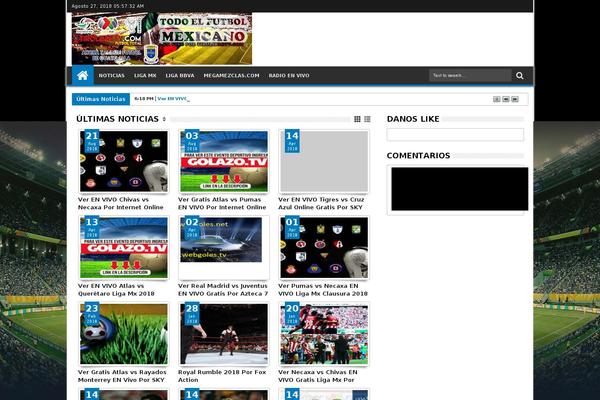The width and height of the screenshot is (600, 400).
Task: Switch to grid view layout
Action: (x=357, y=119)
